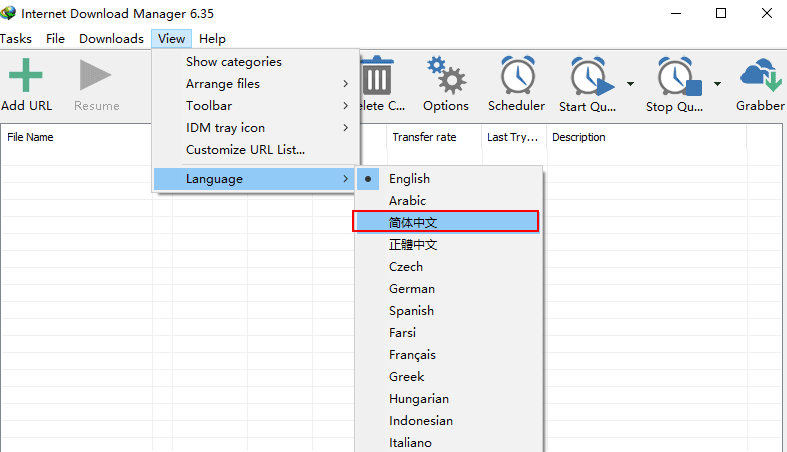
Task: Open the Help menu
Action: click(x=212, y=39)
